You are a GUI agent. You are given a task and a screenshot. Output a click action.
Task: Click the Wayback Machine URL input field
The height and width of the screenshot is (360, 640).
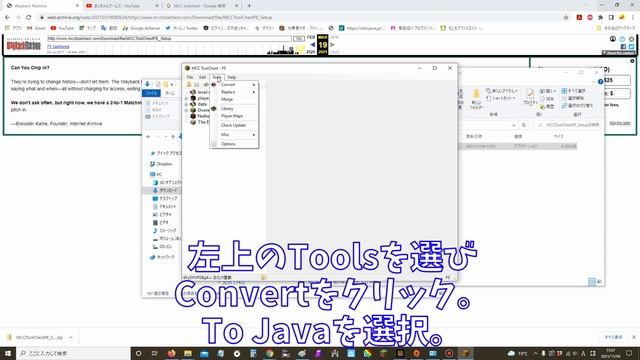(169, 38)
